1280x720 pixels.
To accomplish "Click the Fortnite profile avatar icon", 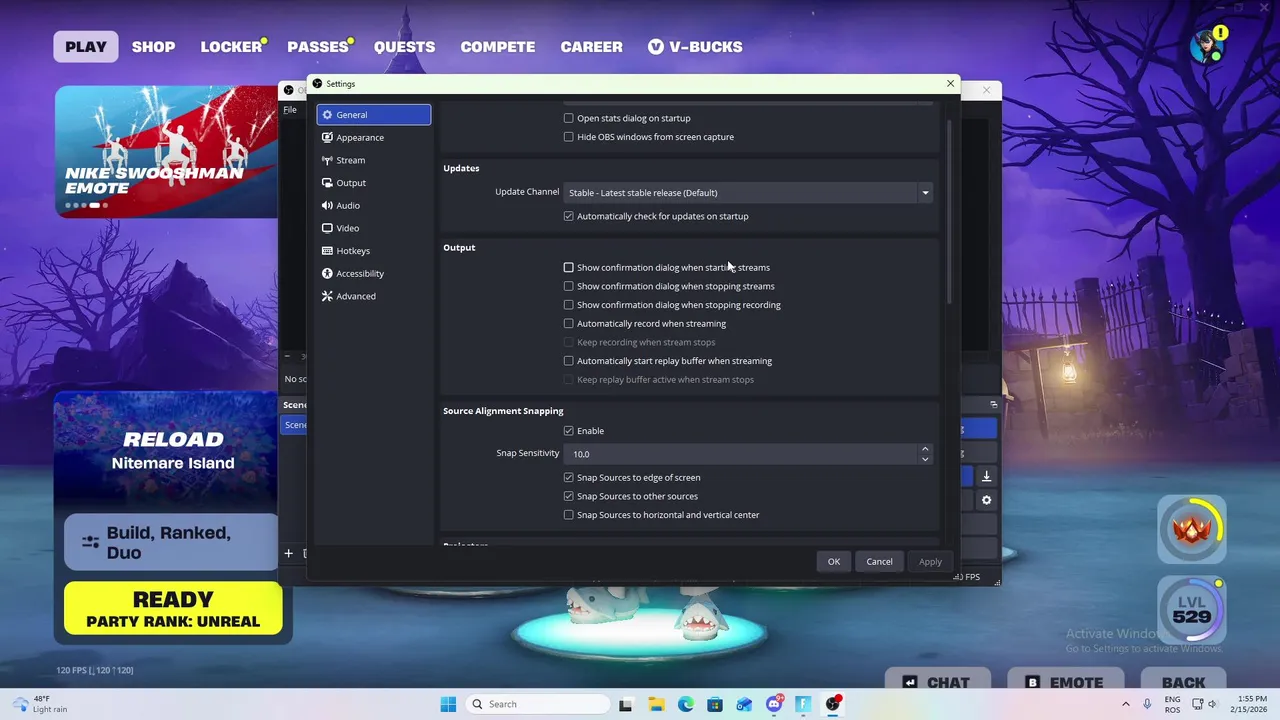I will (x=1207, y=47).
